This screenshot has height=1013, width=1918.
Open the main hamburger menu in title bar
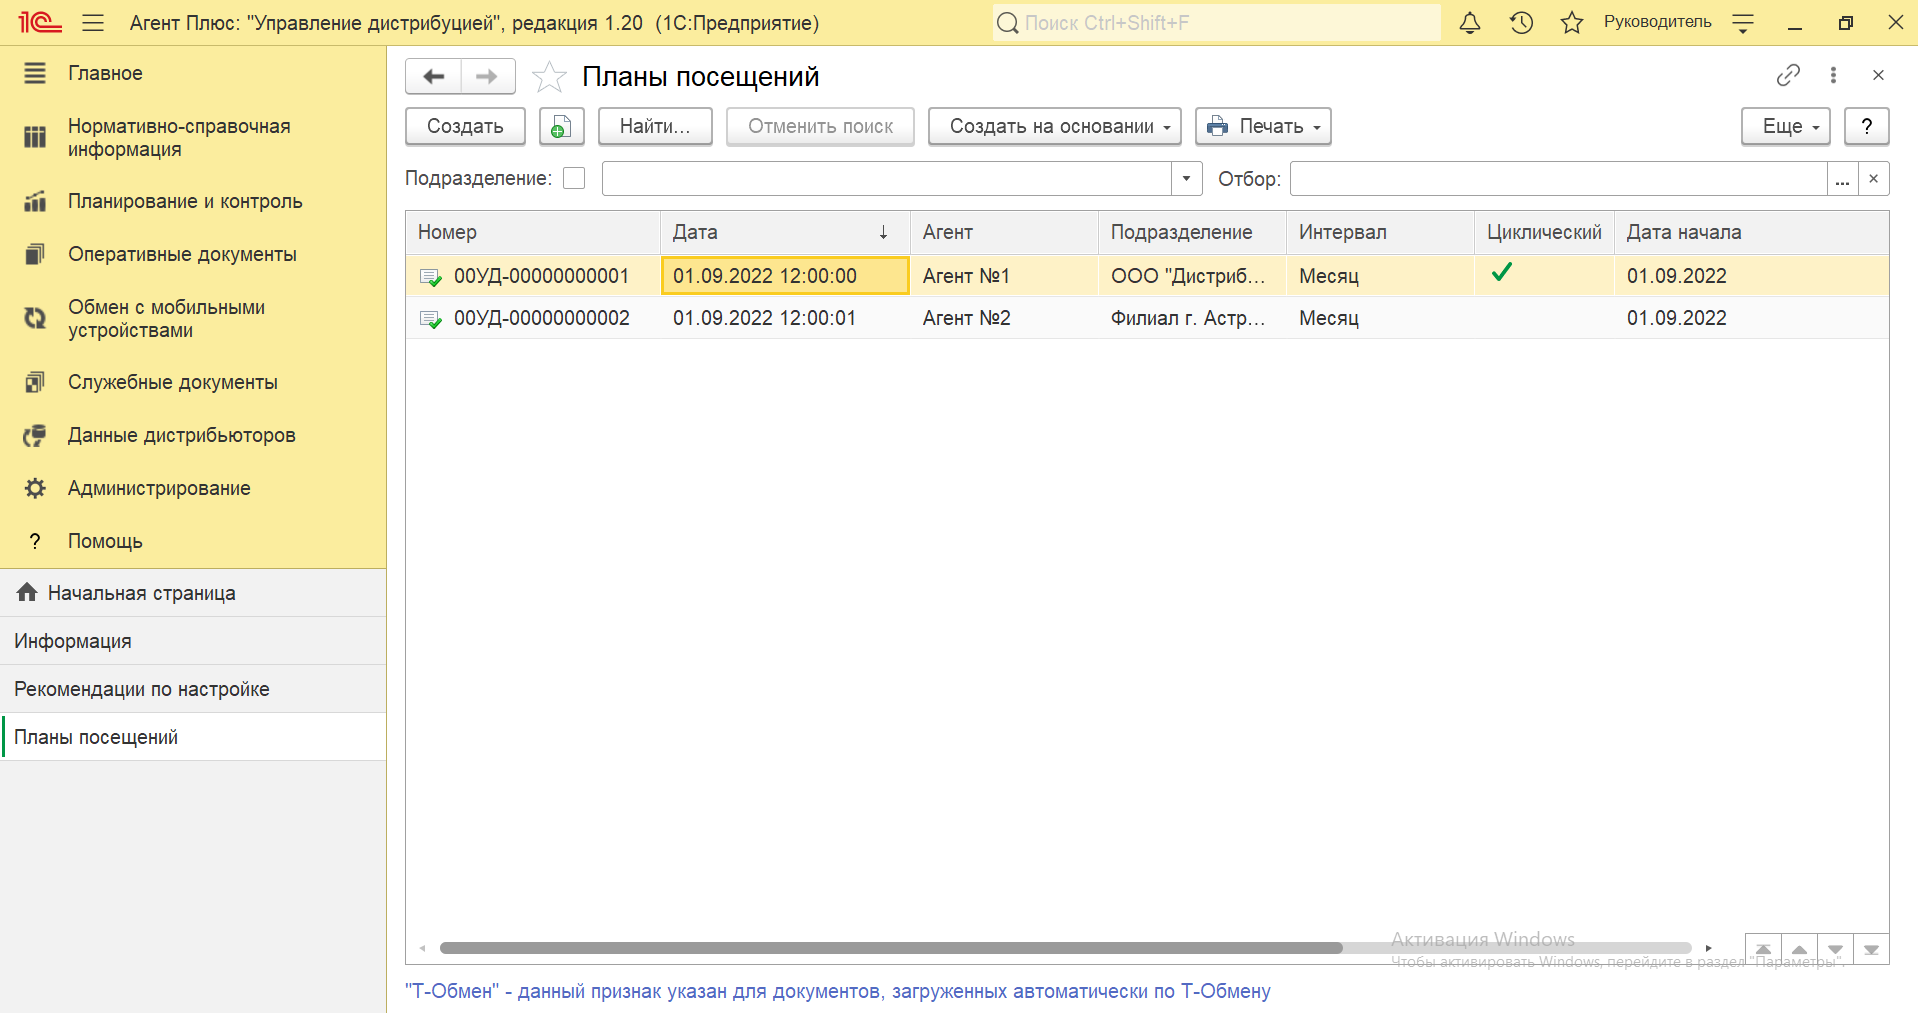pos(93,22)
